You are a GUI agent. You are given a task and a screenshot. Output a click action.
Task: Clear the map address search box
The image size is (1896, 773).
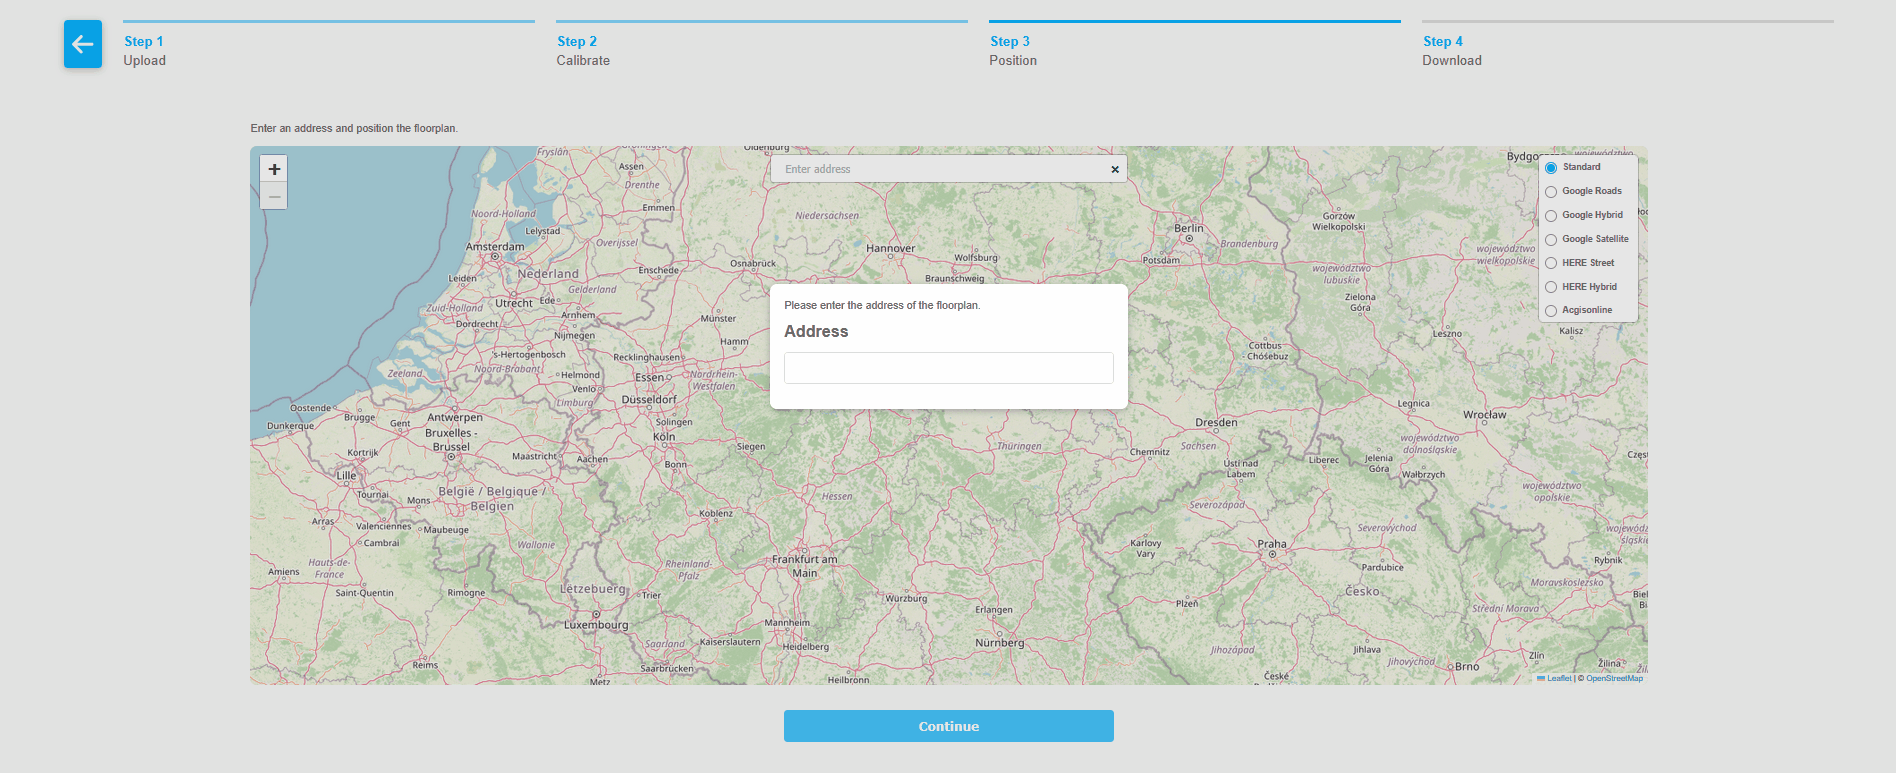[x=1115, y=169]
